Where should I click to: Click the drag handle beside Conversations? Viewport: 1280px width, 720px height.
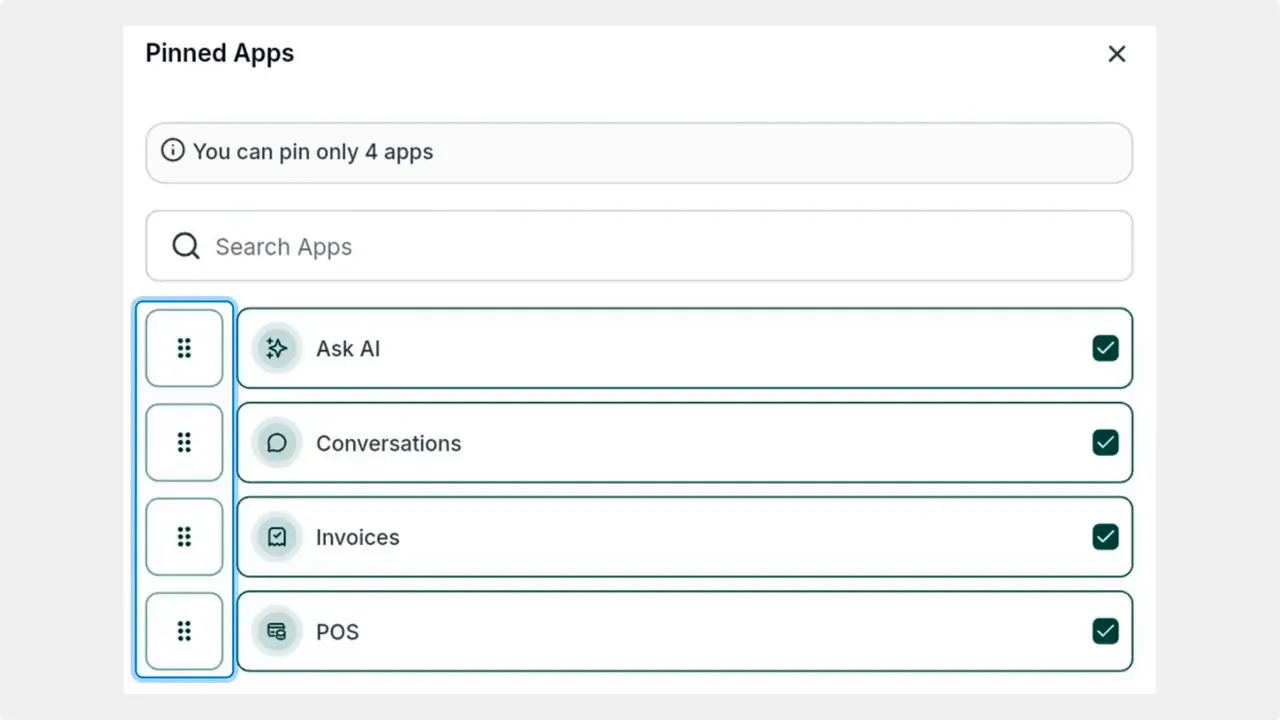[184, 442]
